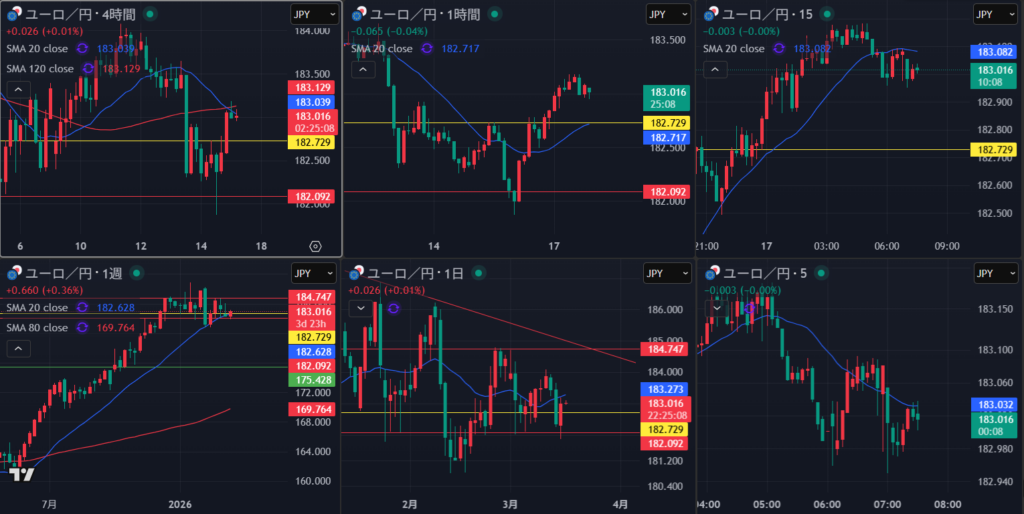Viewport: 1024px width, 514px height.
Task: Click yellow 182.729 price label in 15-minute chart
Action: coord(995,149)
